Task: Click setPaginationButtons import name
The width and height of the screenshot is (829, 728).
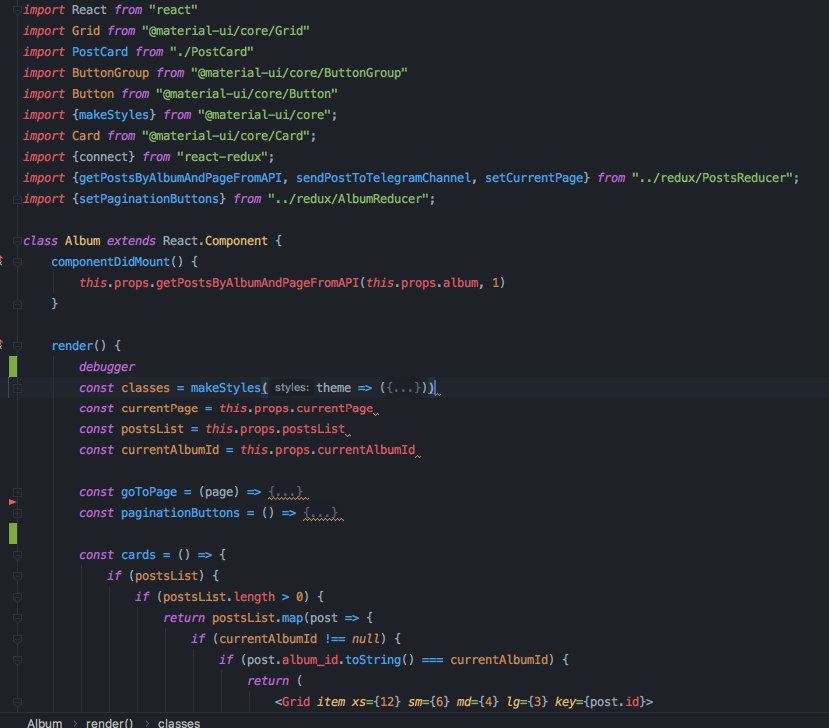Action: 149,199
